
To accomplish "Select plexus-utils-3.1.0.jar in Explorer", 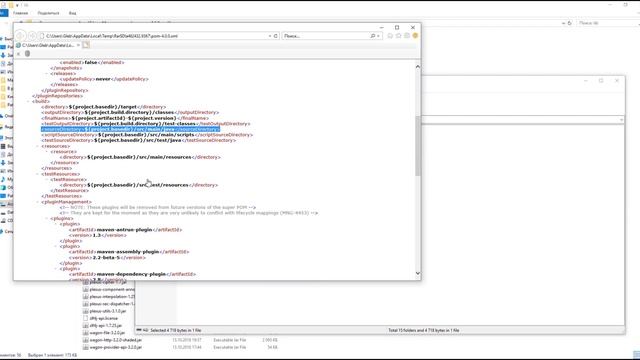I will [x=108, y=311].
